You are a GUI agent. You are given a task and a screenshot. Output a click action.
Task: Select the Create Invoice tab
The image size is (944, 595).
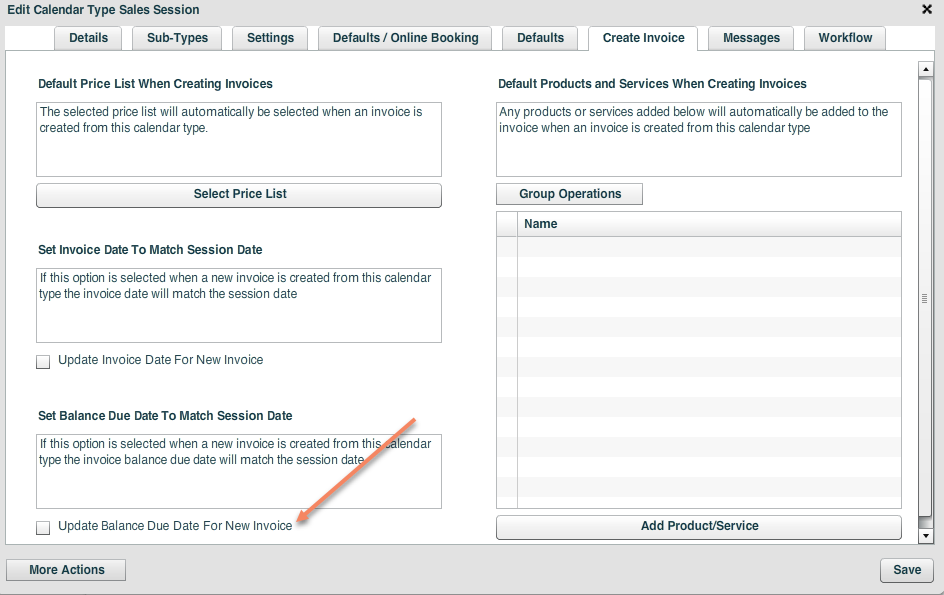643,38
